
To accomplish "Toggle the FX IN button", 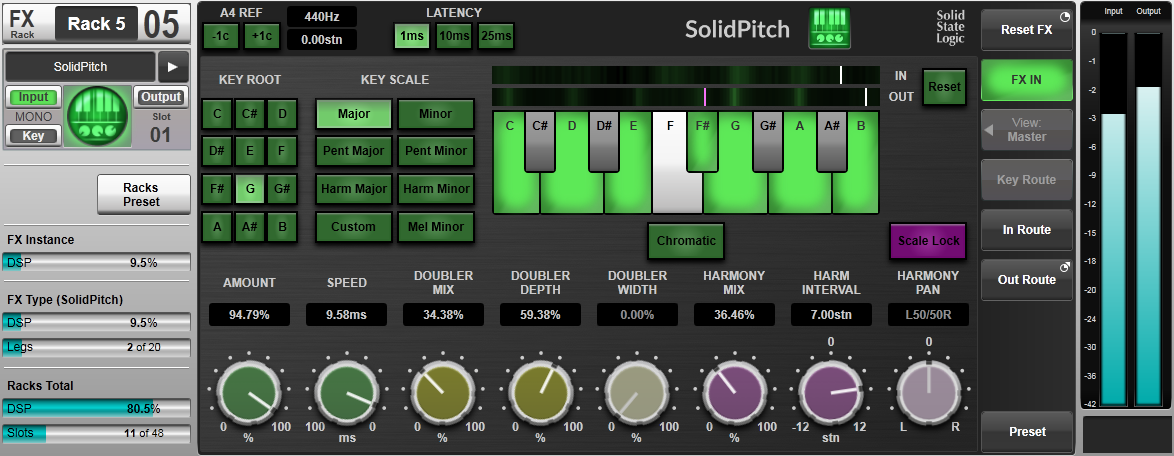I will coord(1027,80).
